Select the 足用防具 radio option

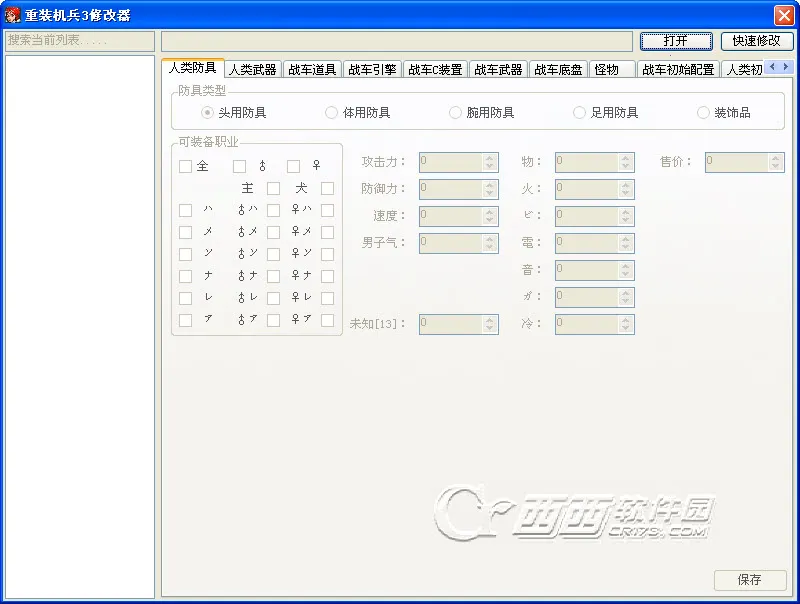(581, 112)
